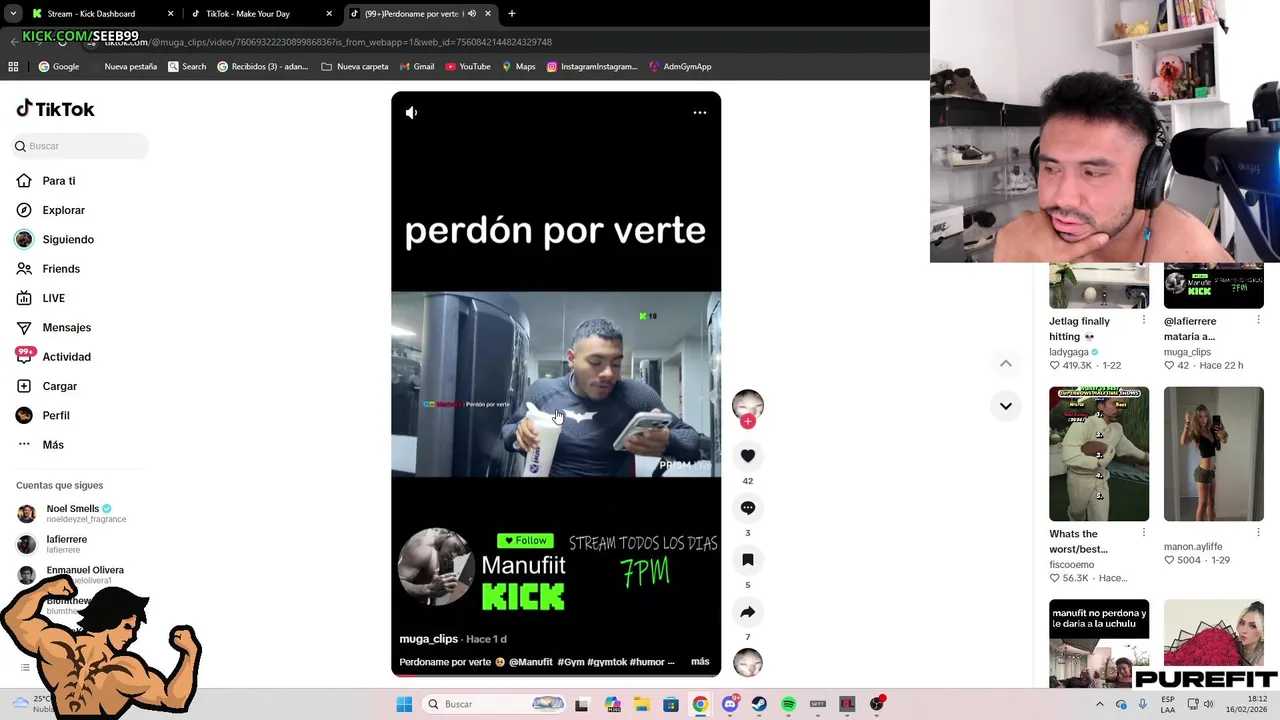
Task: Open the YouTube bookmark
Action: pyautogui.click(x=468, y=67)
